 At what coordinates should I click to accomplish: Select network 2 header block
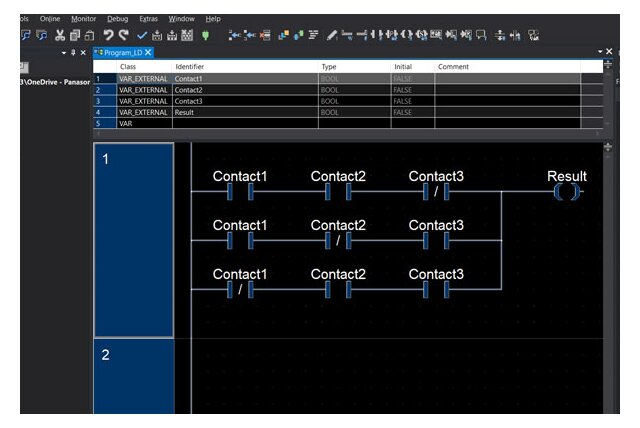click(x=134, y=376)
